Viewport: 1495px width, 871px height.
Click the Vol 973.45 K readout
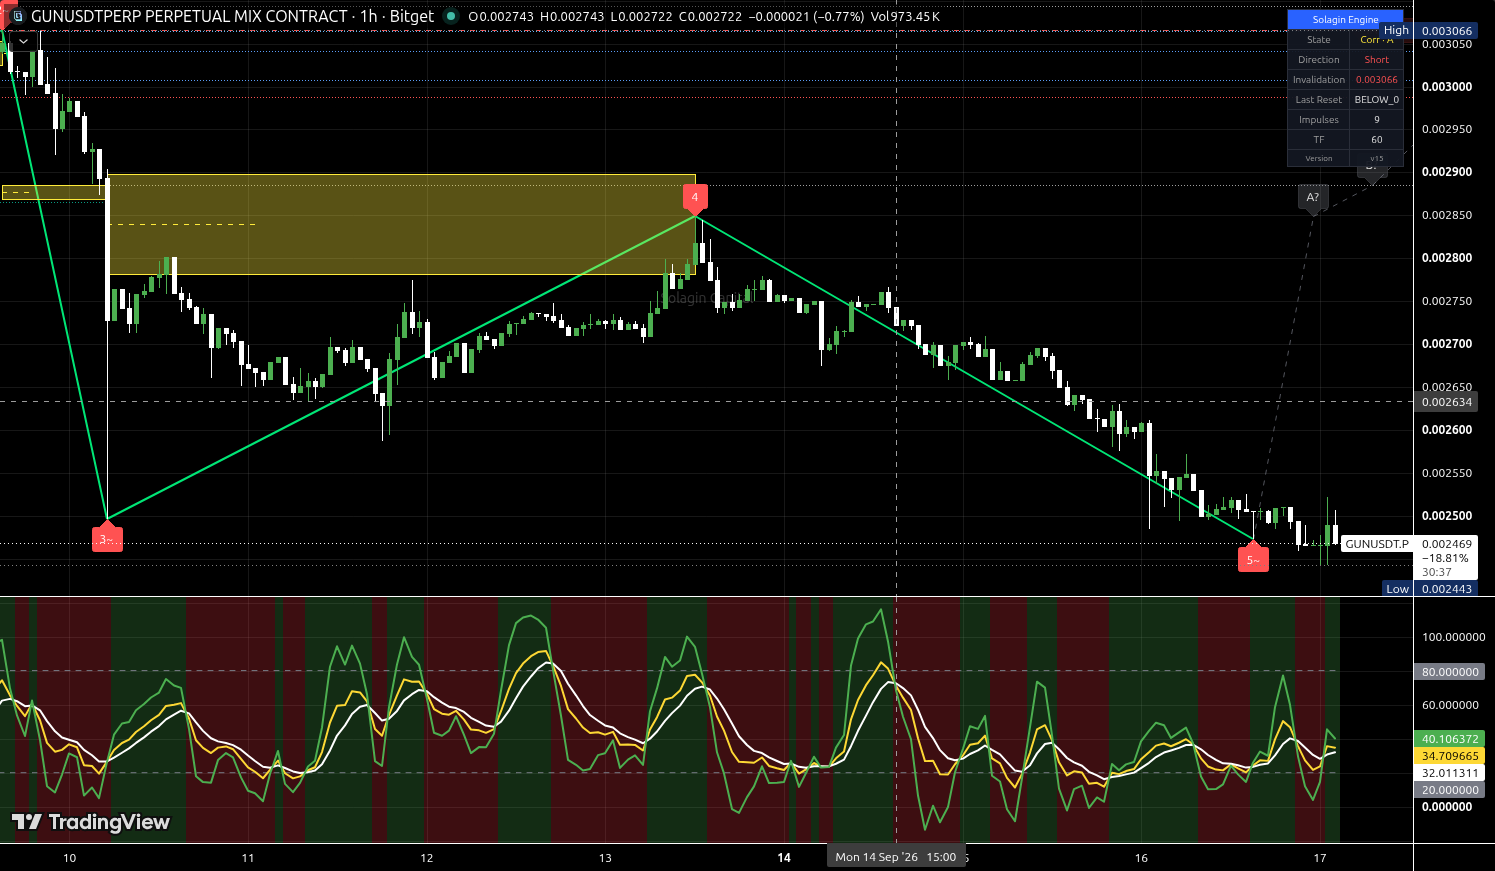click(x=903, y=16)
